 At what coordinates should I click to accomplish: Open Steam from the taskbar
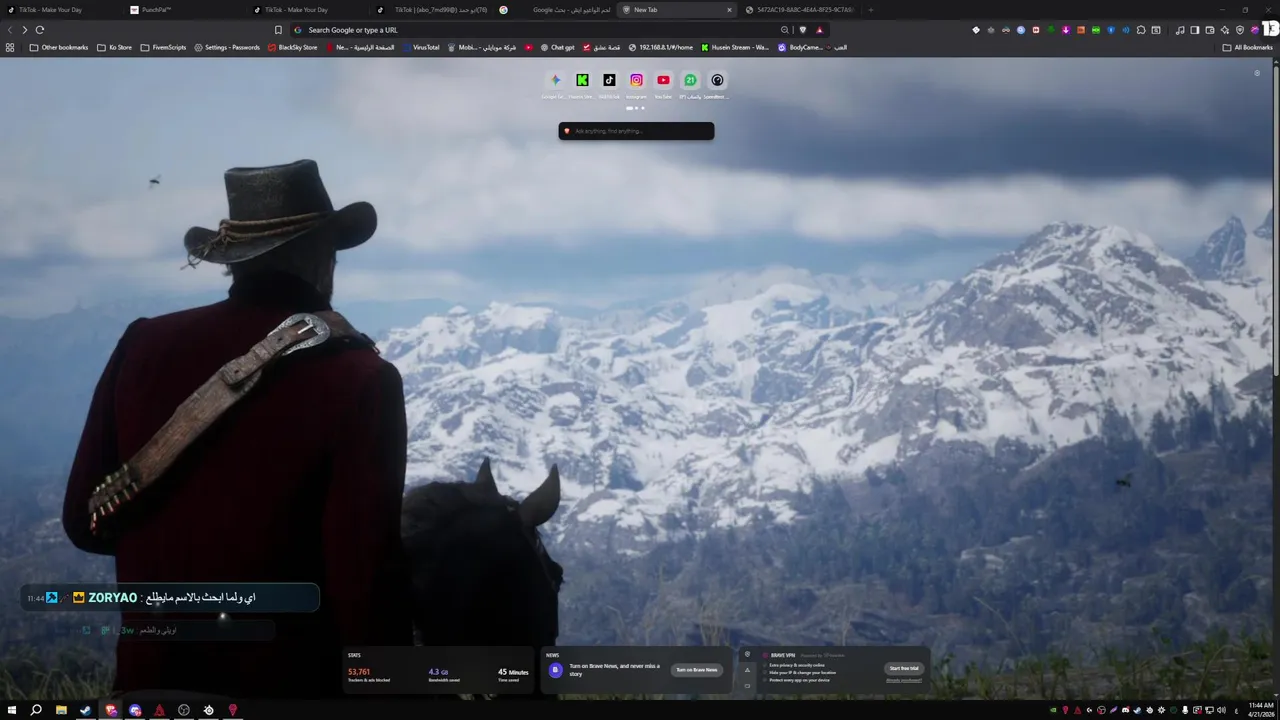(x=86, y=710)
